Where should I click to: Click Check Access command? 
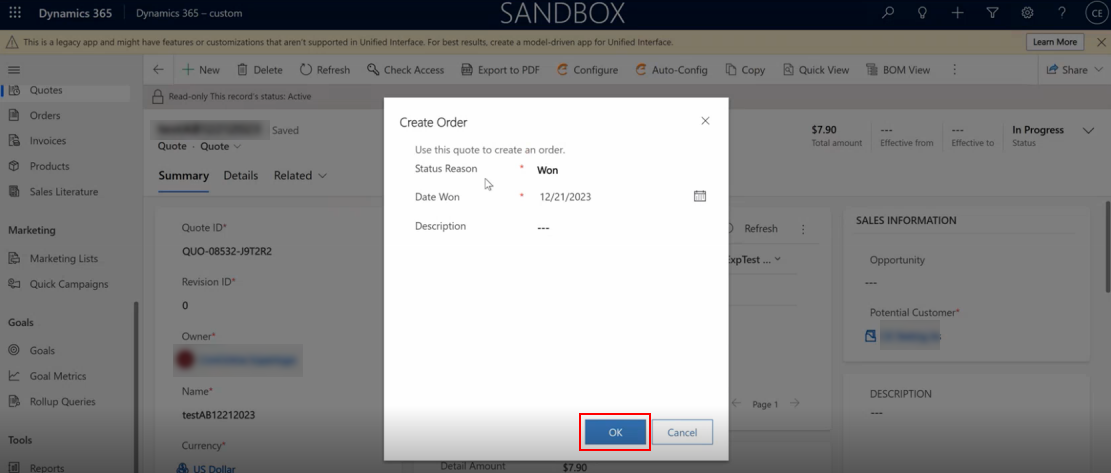tap(405, 70)
